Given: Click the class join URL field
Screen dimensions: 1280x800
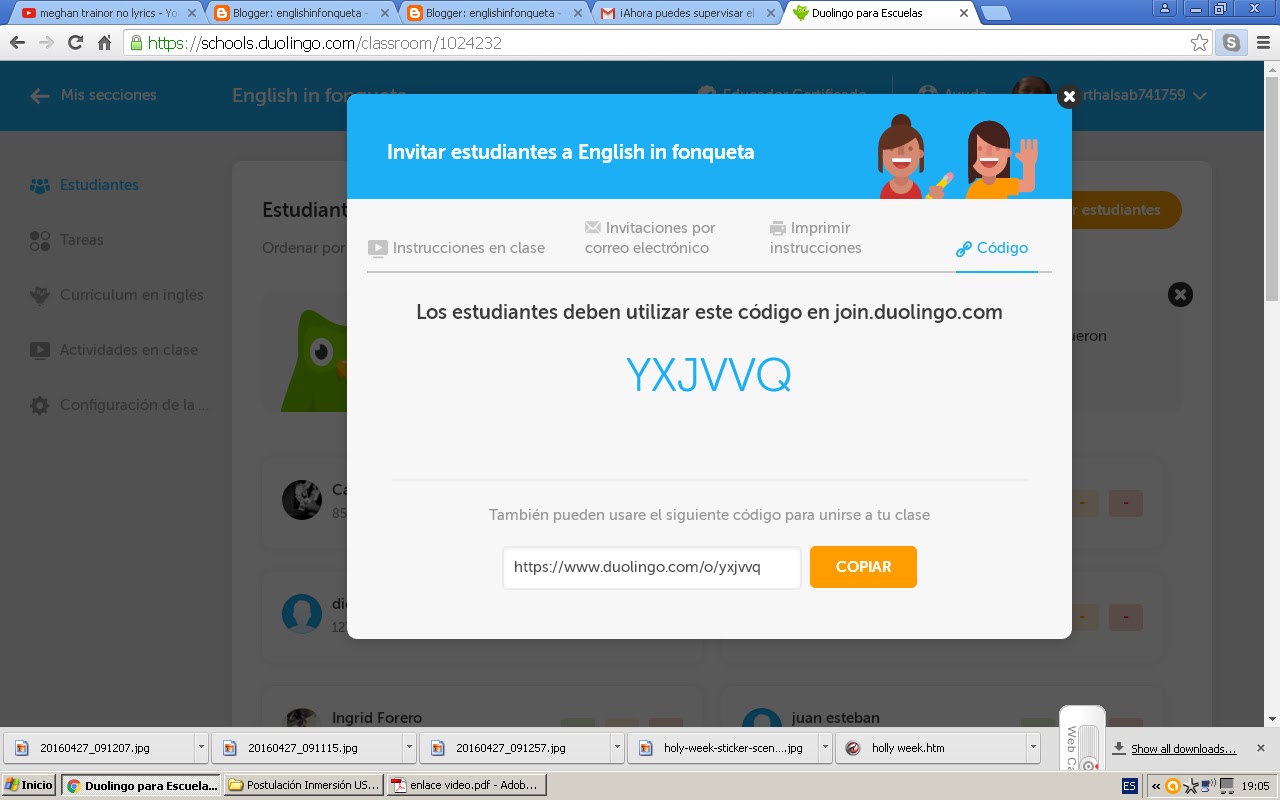Looking at the screenshot, I should (x=652, y=567).
